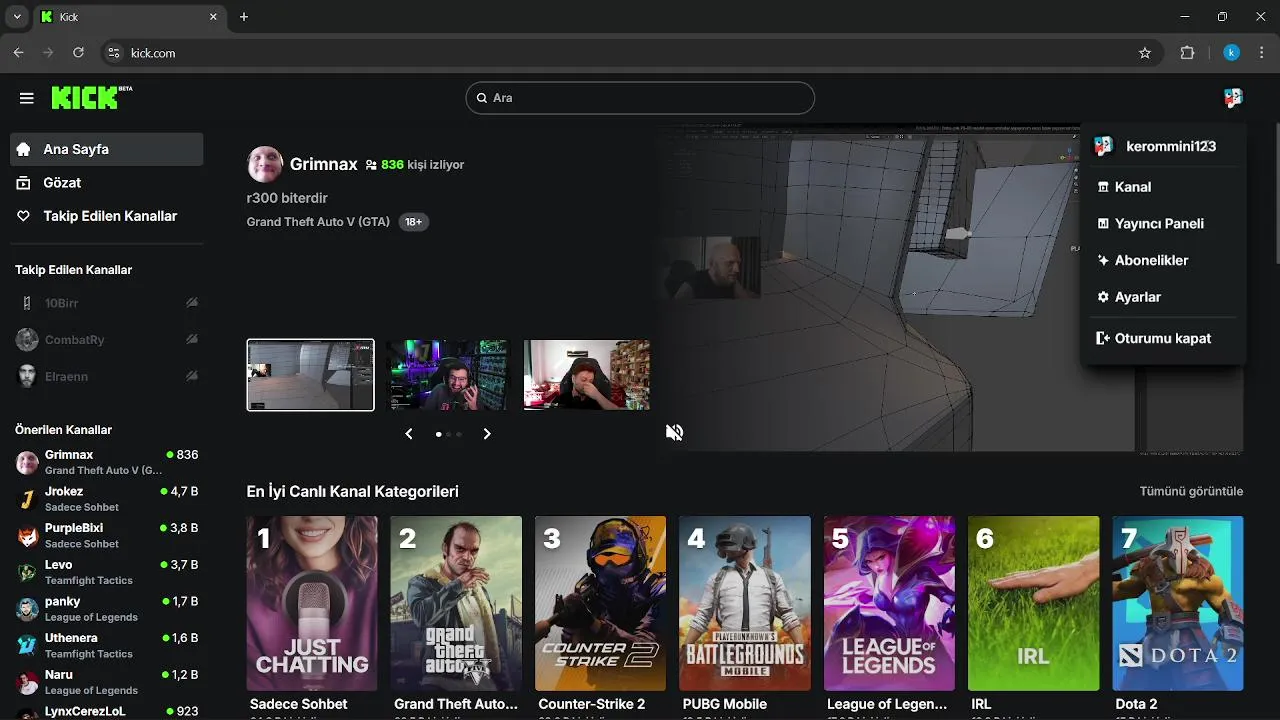
Task: Click the Ana Sayfa home icon
Action: (24, 149)
